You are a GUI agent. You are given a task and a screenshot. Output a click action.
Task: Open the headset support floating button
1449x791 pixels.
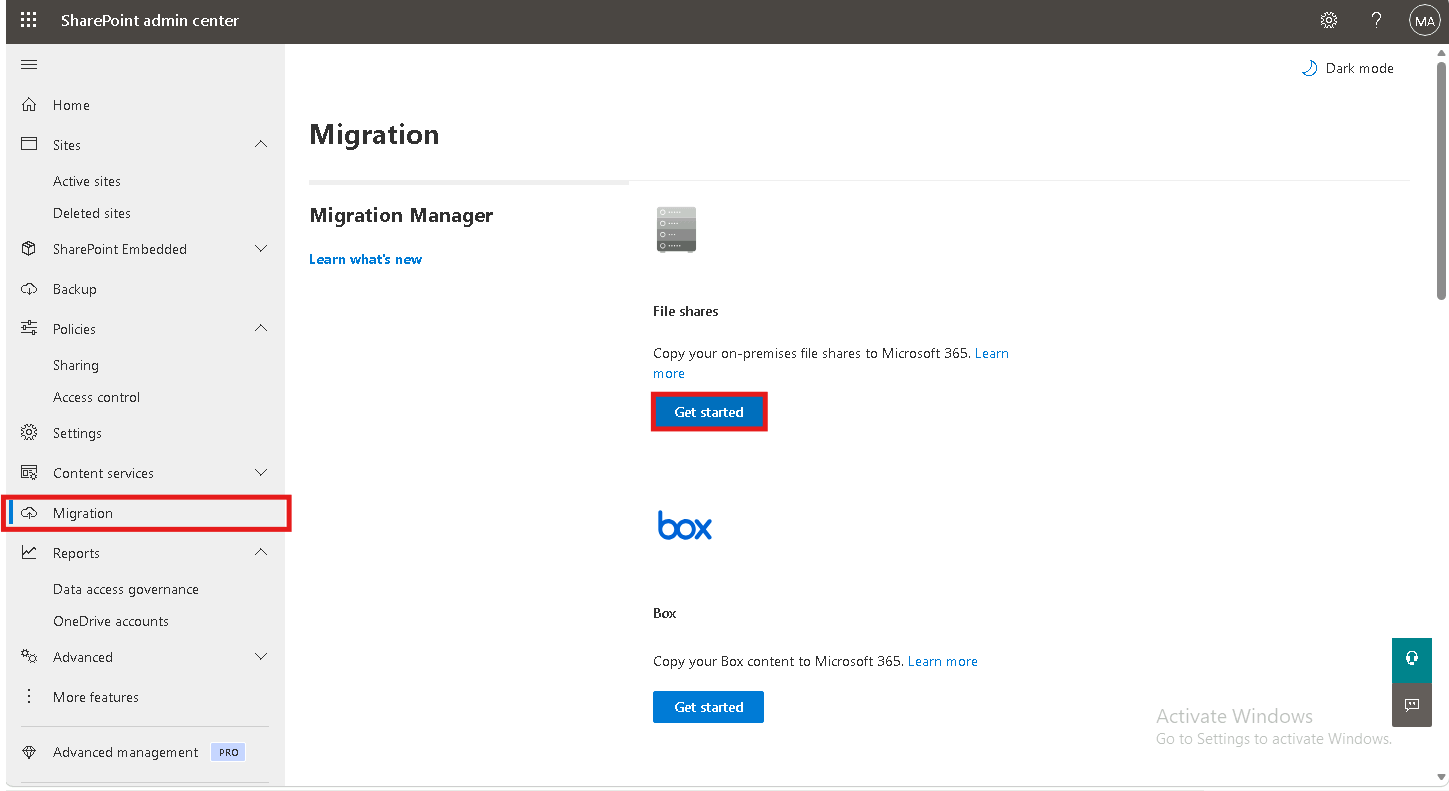(1412, 658)
